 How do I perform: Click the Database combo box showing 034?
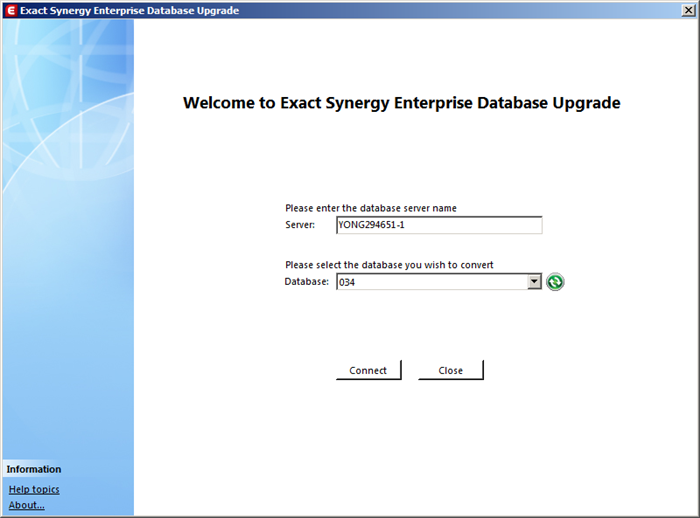pos(439,282)
